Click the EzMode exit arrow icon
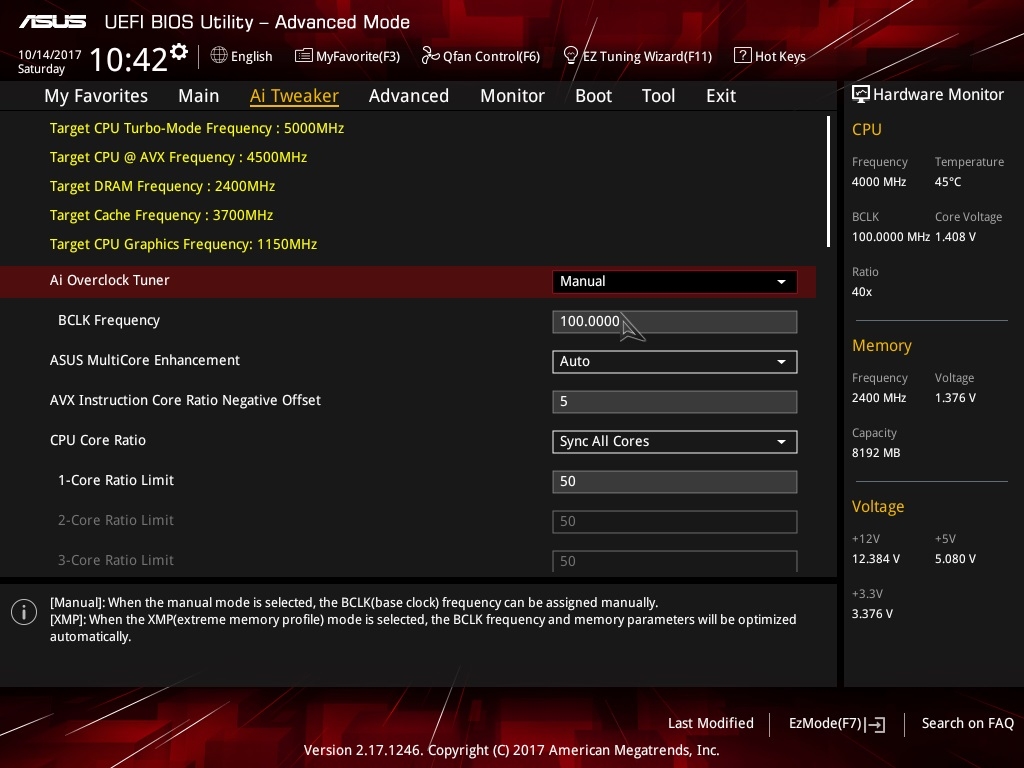The height and width of the screenshot is (768, 1024). [876, 724]
